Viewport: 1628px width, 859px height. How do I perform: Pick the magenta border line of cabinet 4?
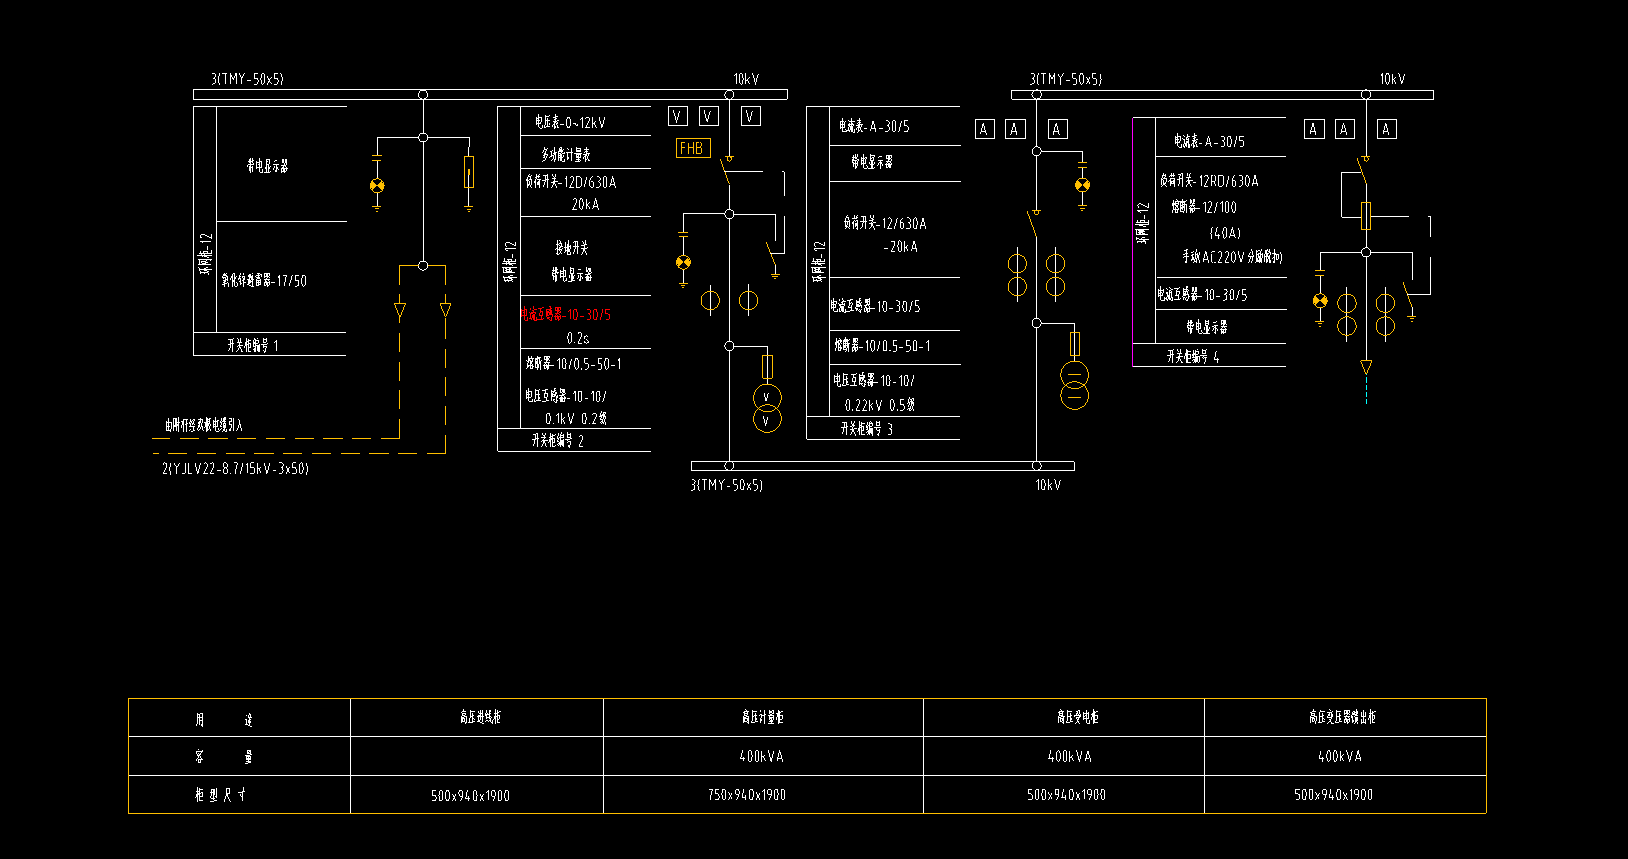1133,242
